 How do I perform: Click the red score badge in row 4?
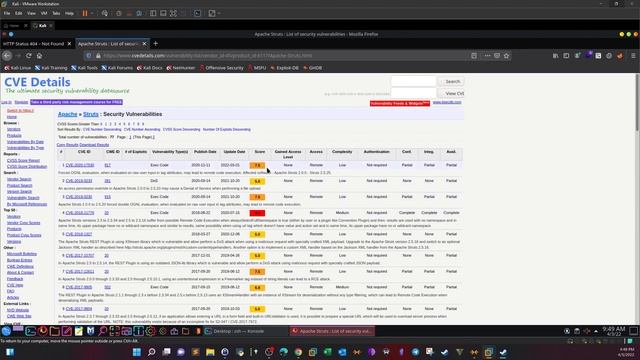[x=257, y=213]
